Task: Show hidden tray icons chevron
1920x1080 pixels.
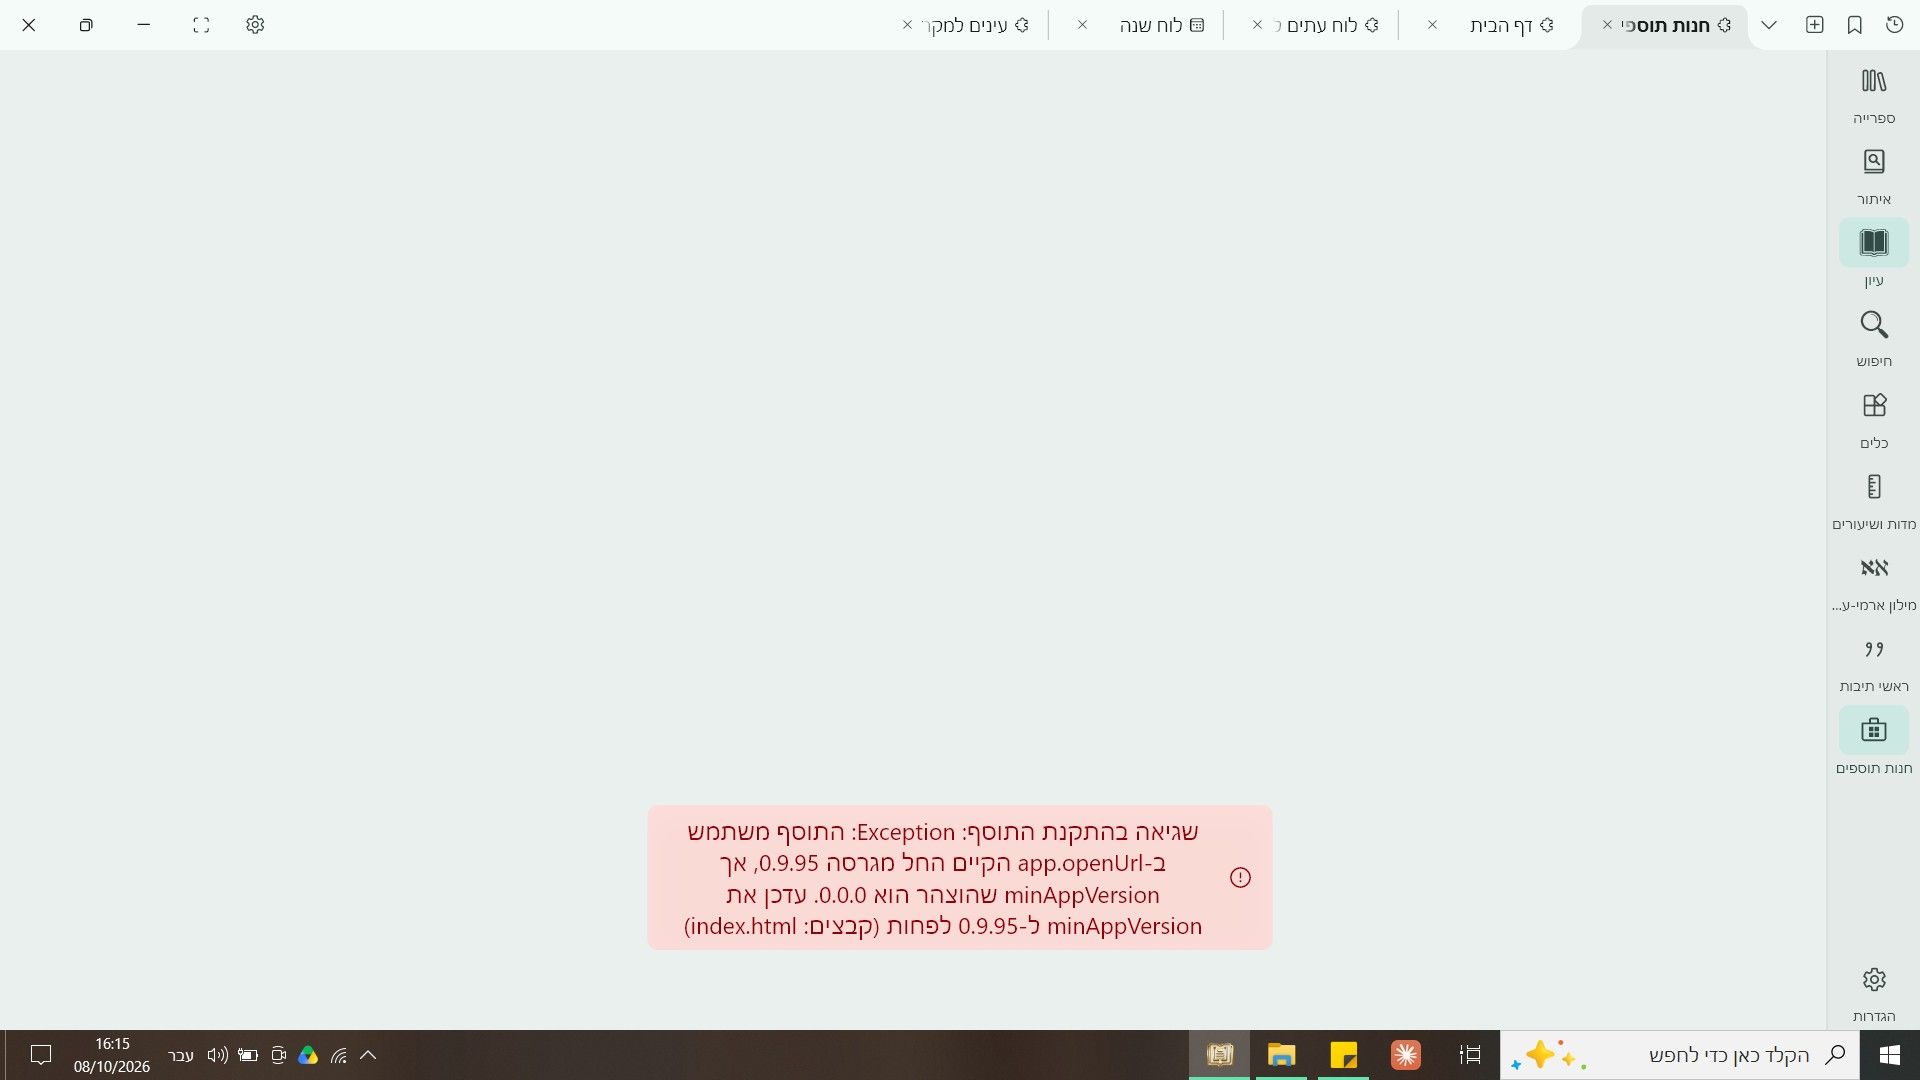Action: (x=368, y=1055)
